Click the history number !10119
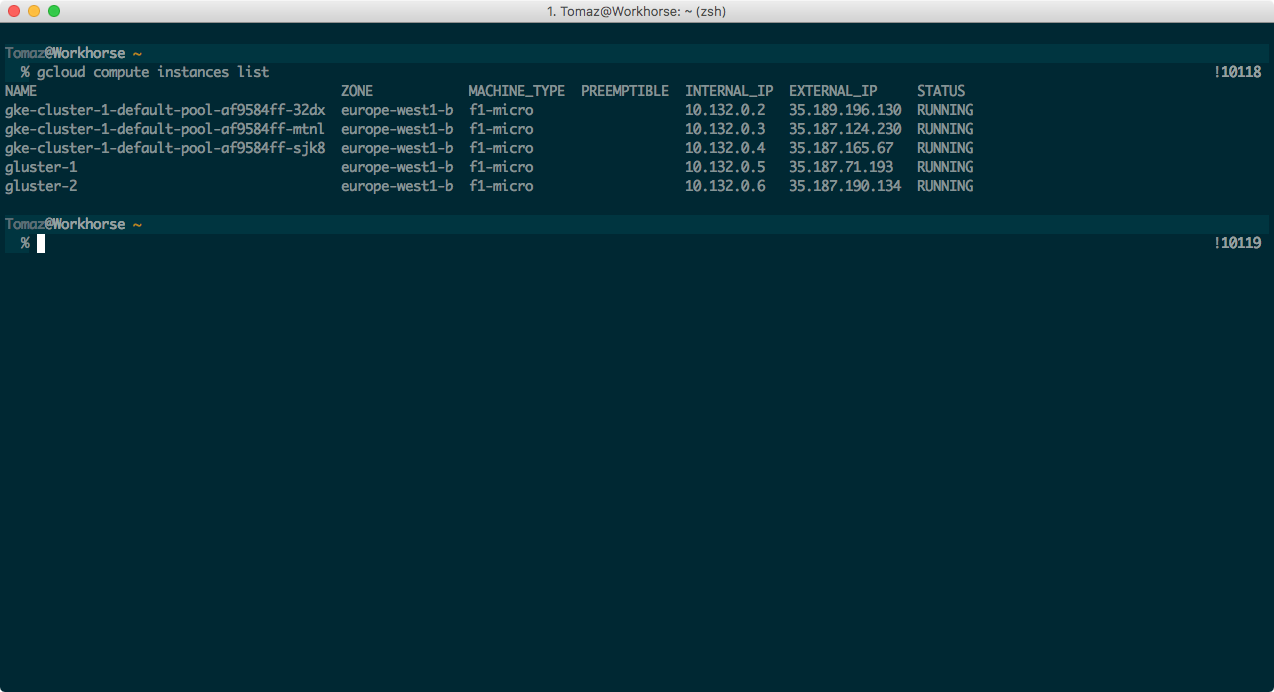 click(x=1237, y=243)
